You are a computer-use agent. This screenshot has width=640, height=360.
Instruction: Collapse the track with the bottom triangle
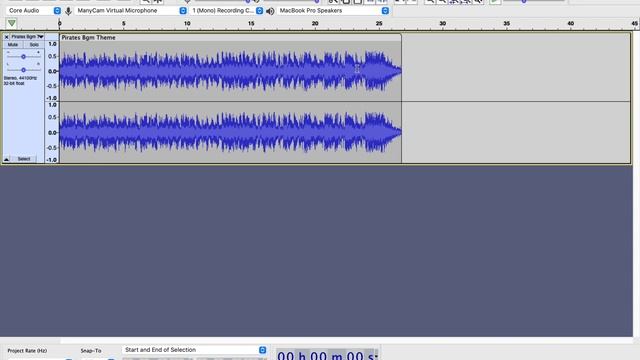point(7,159)
